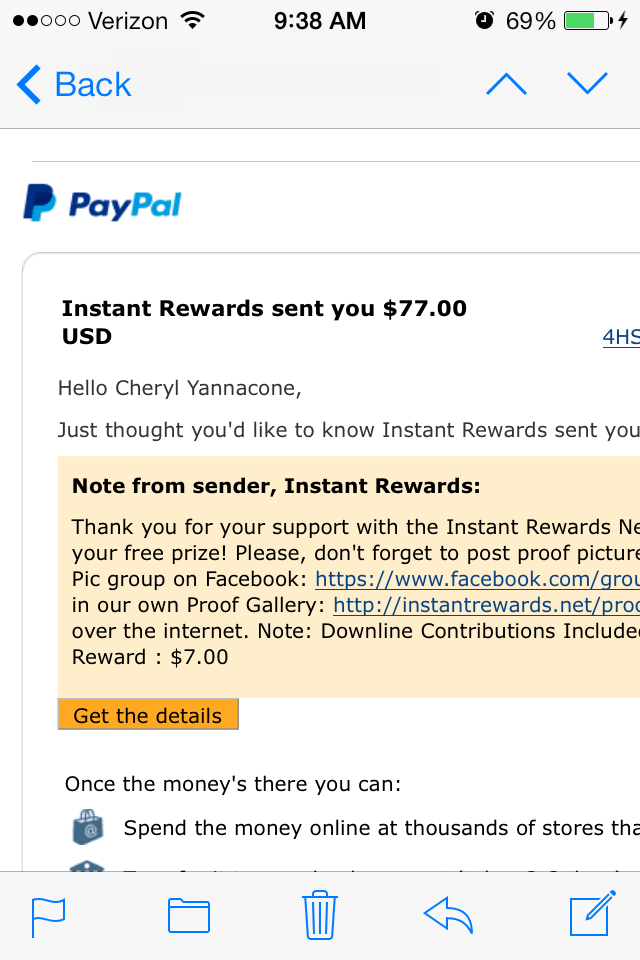Open the move-to-folder icon
640x960 pixels.
pos(189,915)
